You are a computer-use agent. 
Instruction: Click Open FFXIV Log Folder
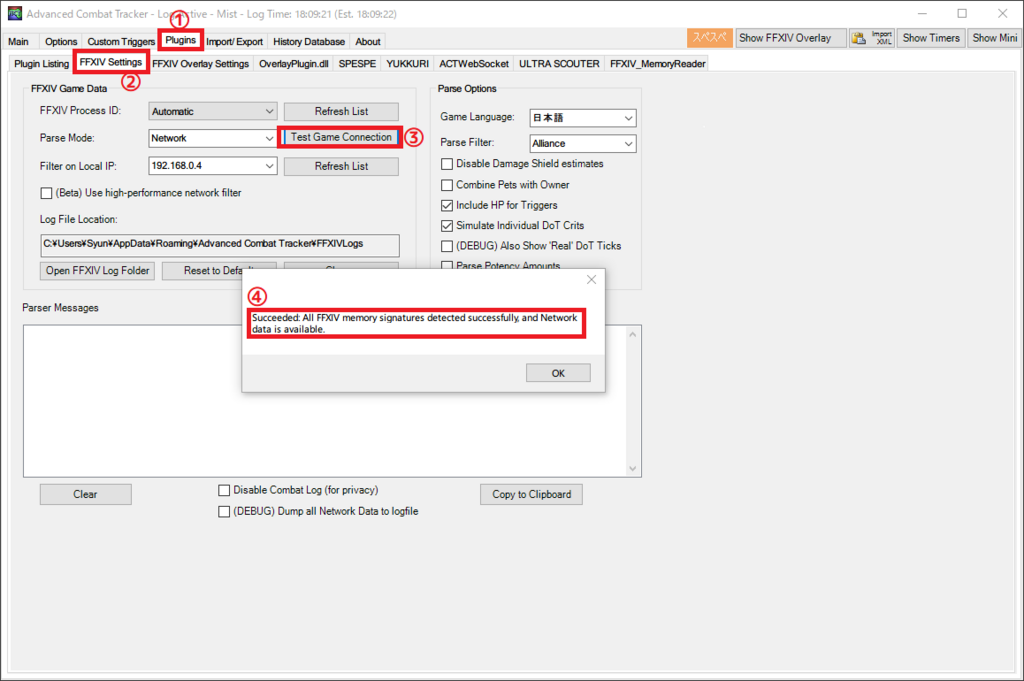click(x=97, y=271)
